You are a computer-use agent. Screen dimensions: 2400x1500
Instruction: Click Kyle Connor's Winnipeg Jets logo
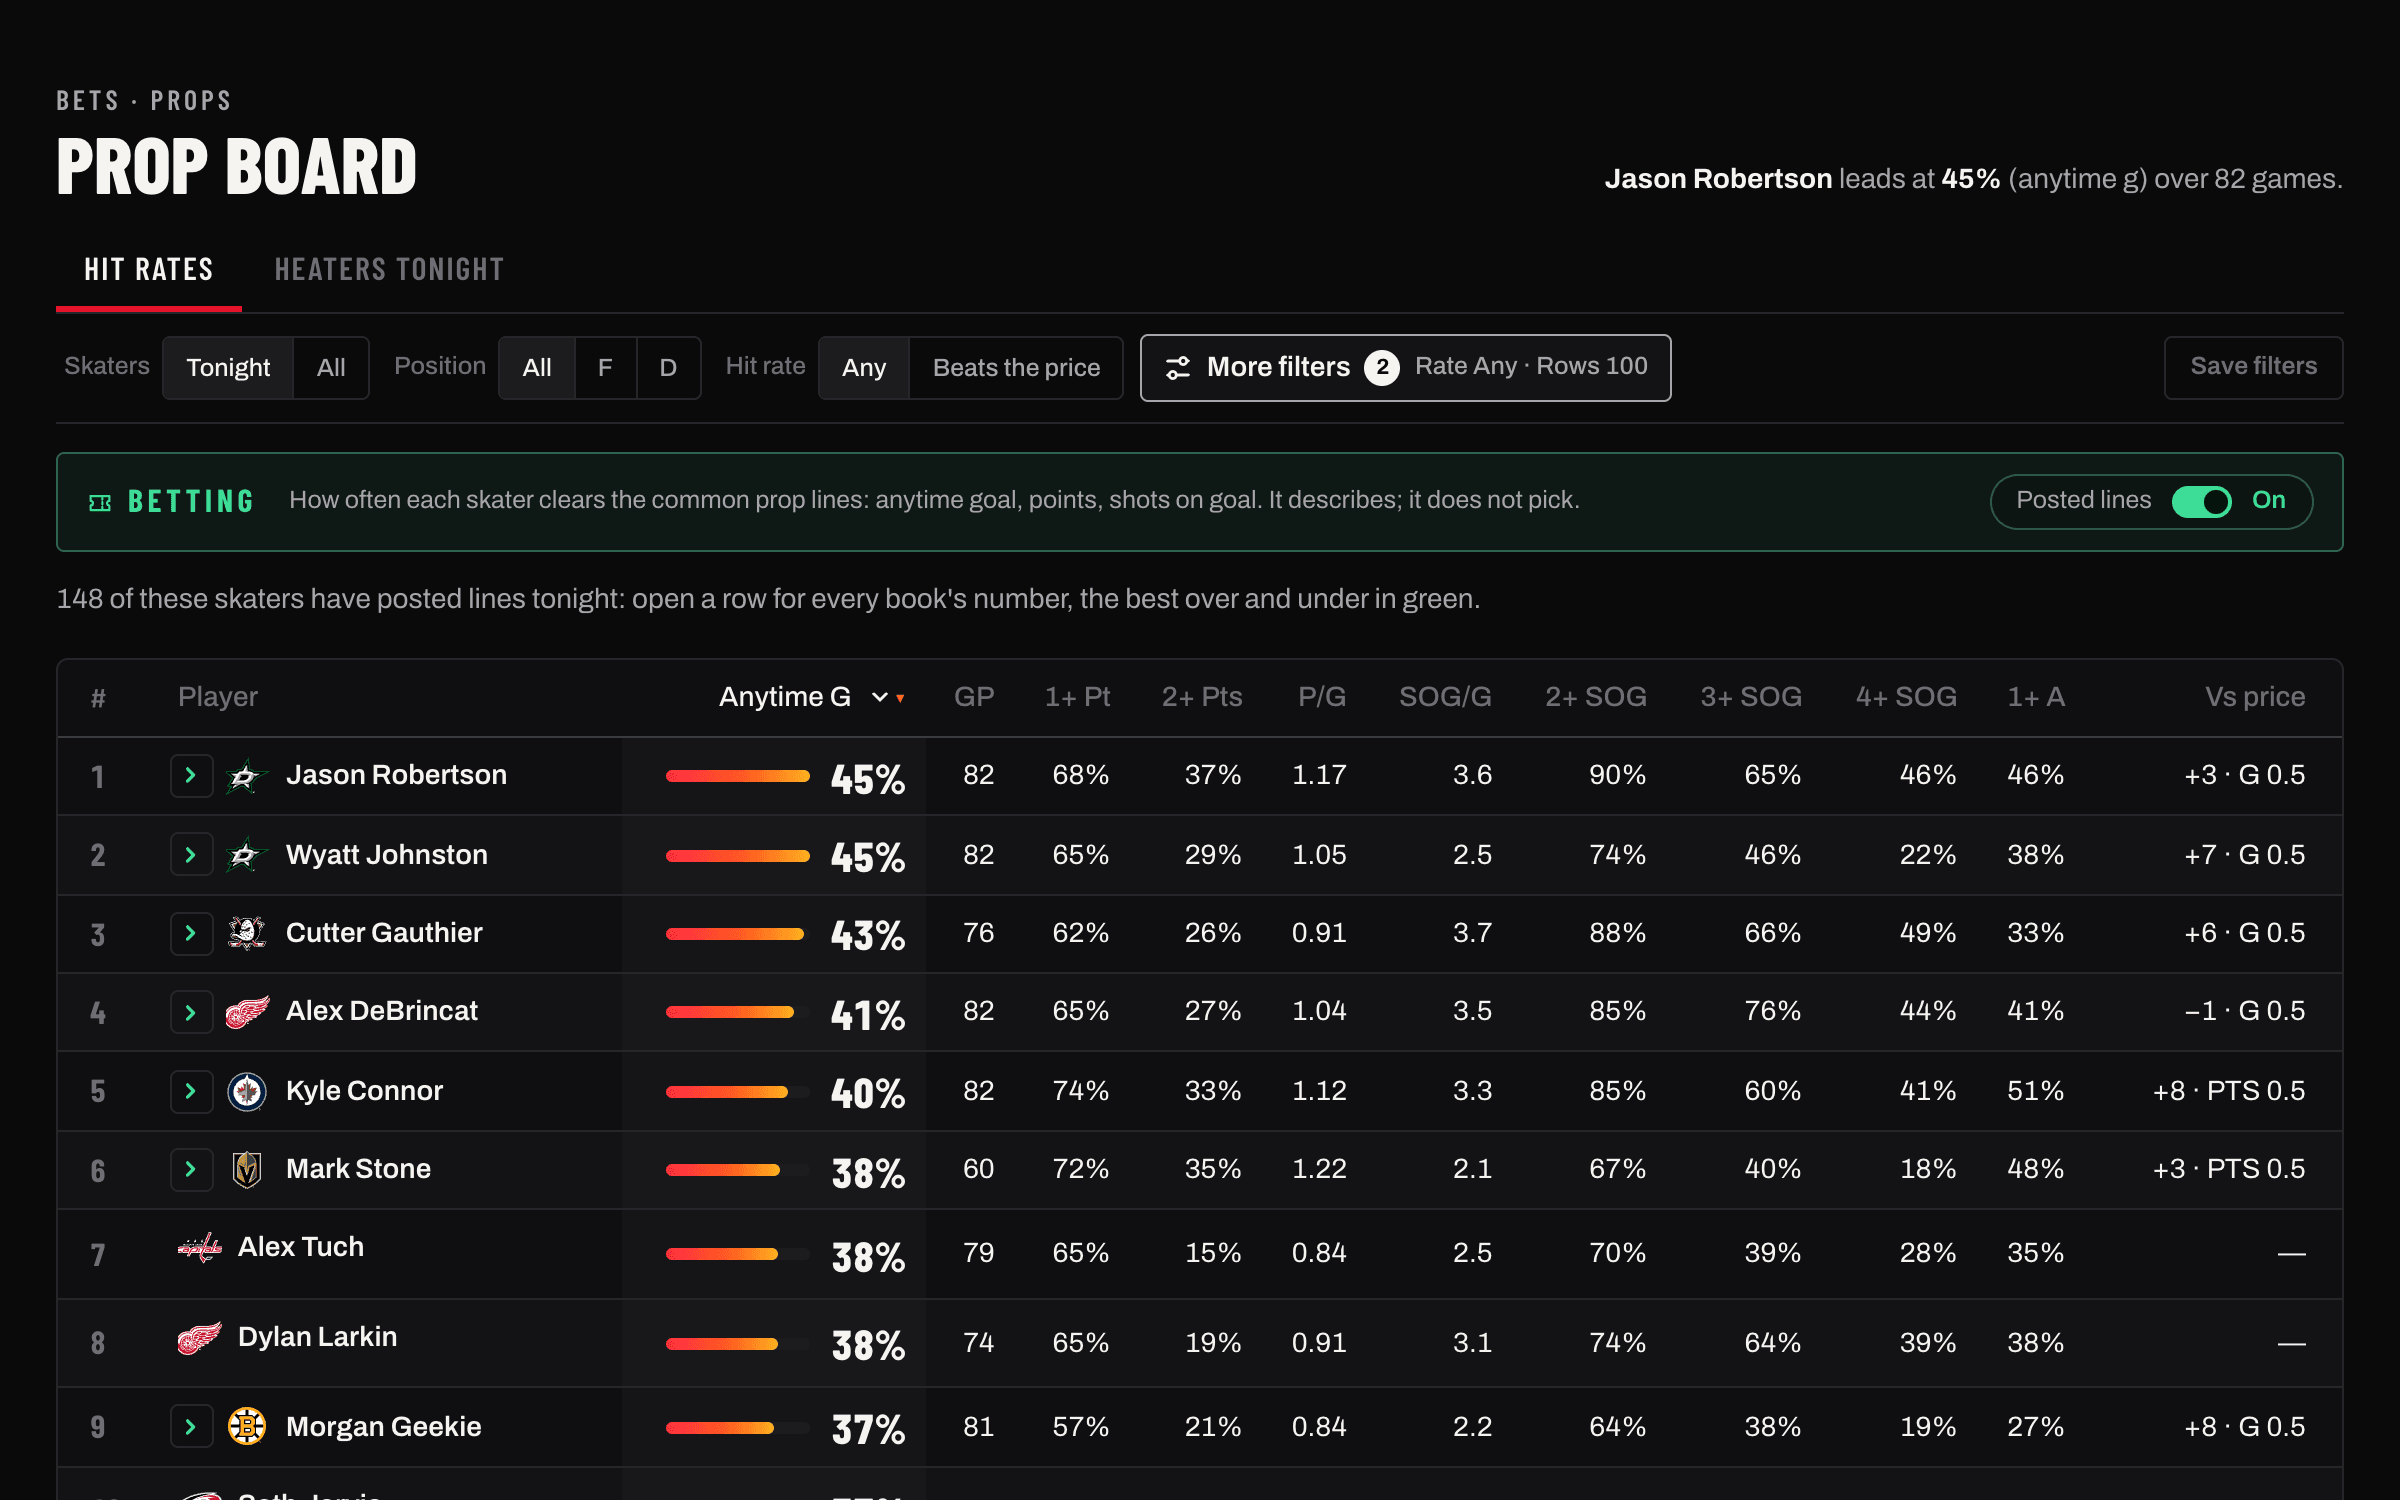coord(246,1091)
